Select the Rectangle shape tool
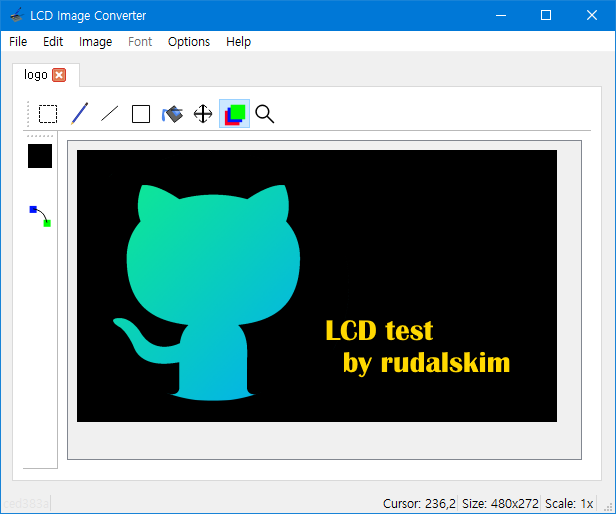The height and width of the screenshot is (514, 616). 141,114
